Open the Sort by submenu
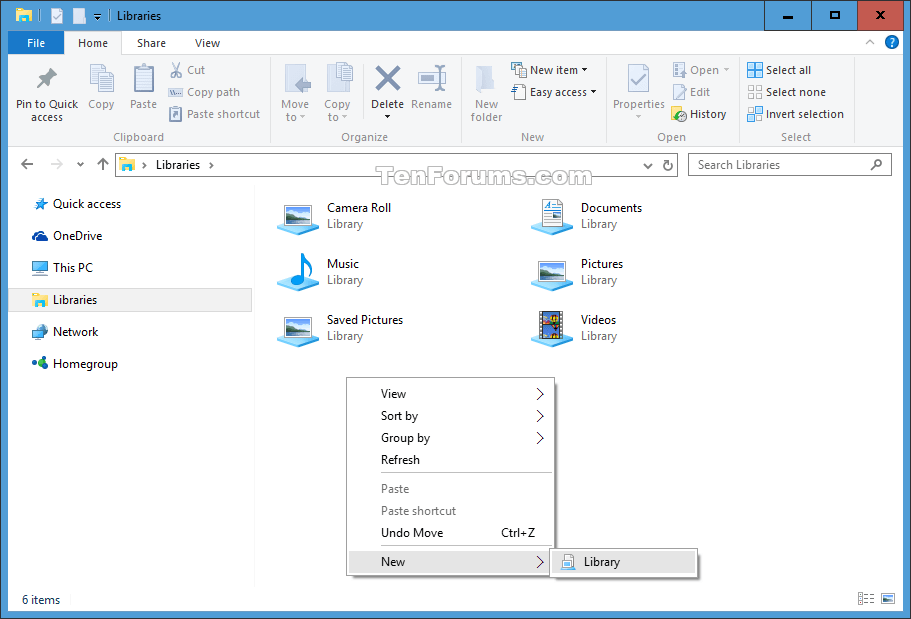The image size is (911, 619). click(x=400, y=416)
